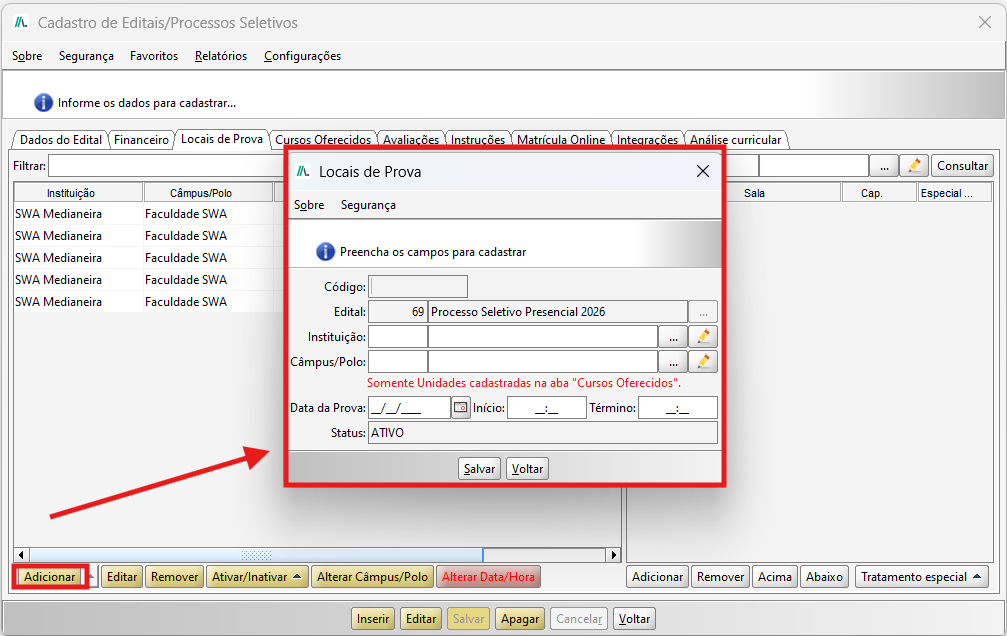
Task: Click the app logo in Locais de Prova title bar
Action: [x=303, y=172]
